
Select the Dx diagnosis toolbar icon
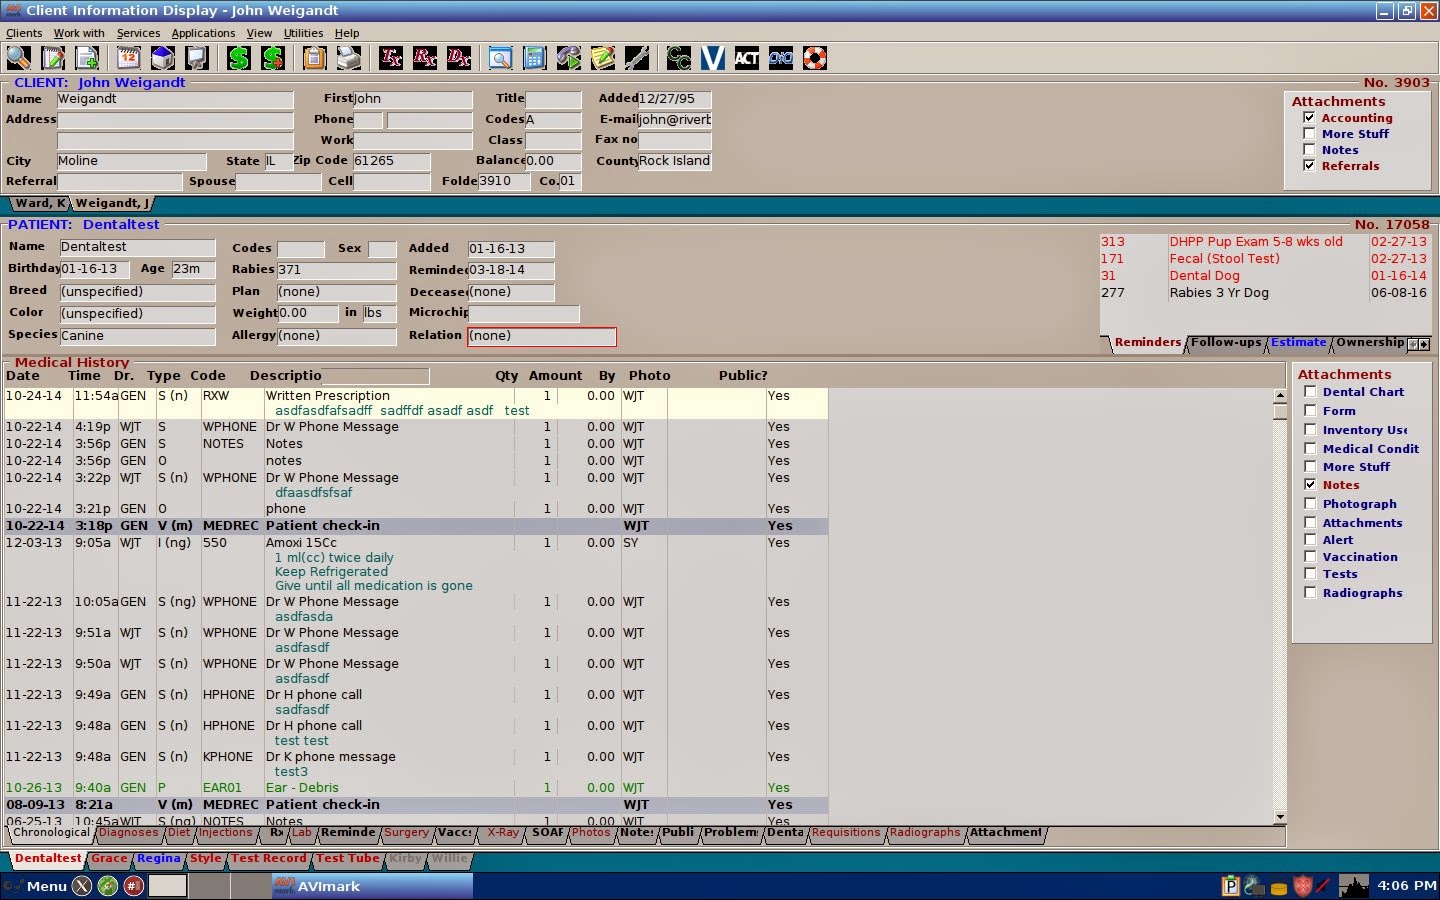point(458,58)
